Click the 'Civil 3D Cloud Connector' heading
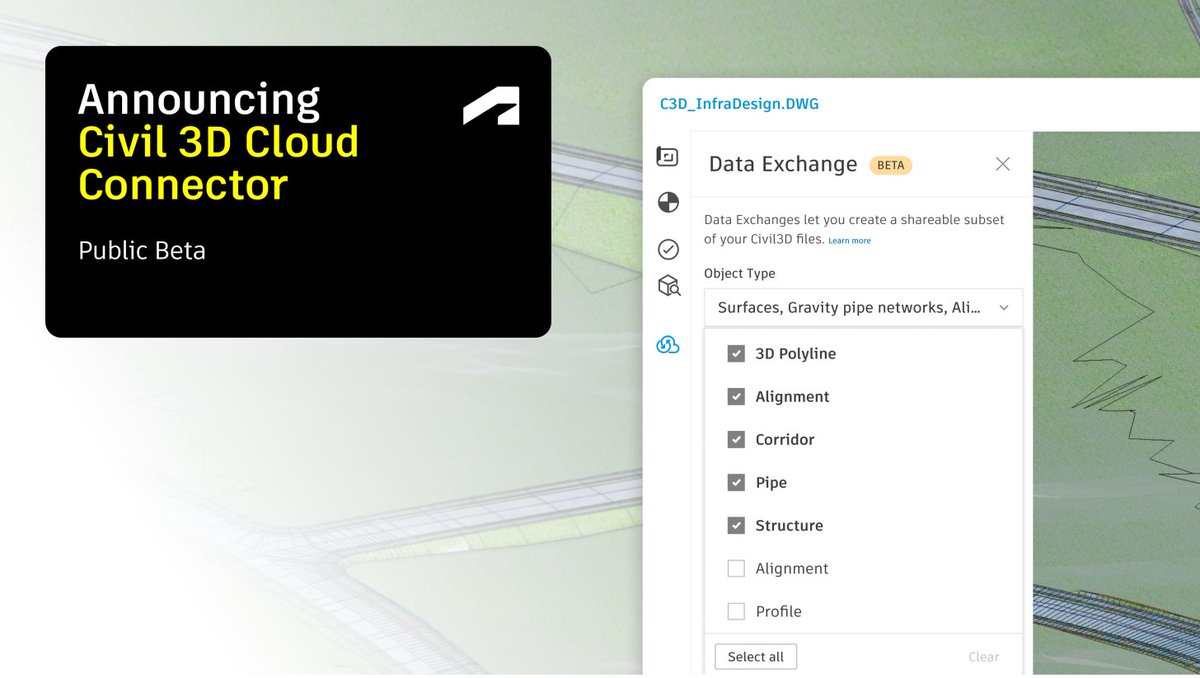This screenshot has width=1200, height=678. [219, 163]
